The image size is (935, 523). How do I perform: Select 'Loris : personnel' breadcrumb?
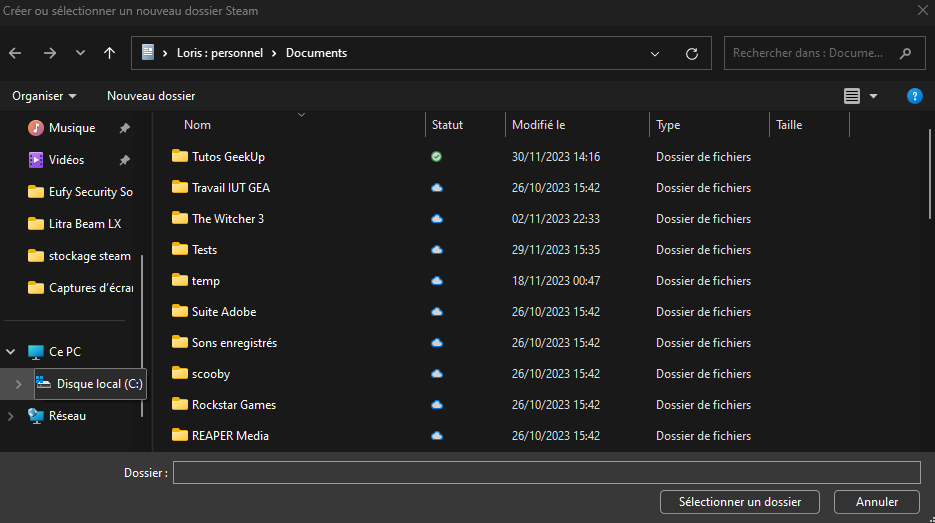220,53
